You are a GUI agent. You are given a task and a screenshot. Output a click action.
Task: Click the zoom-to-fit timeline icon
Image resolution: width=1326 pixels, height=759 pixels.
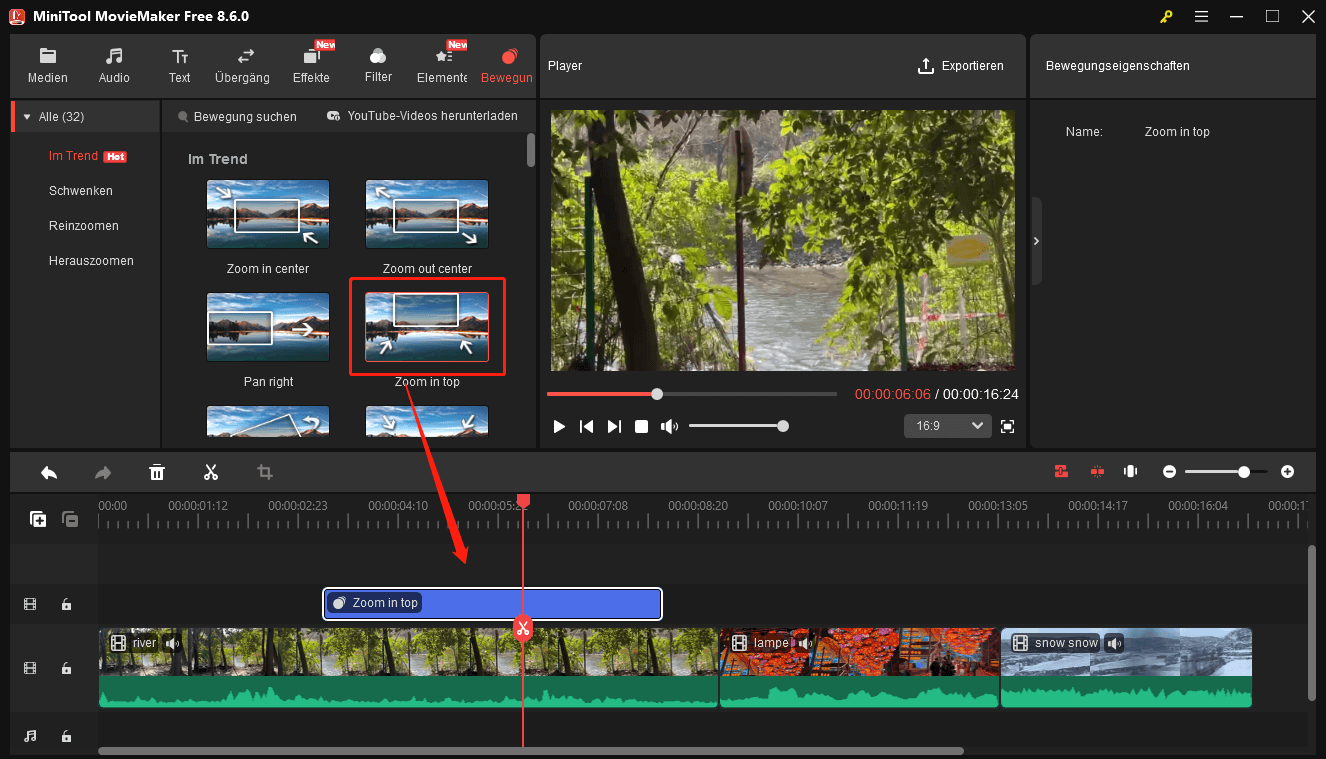point(1130,471)
